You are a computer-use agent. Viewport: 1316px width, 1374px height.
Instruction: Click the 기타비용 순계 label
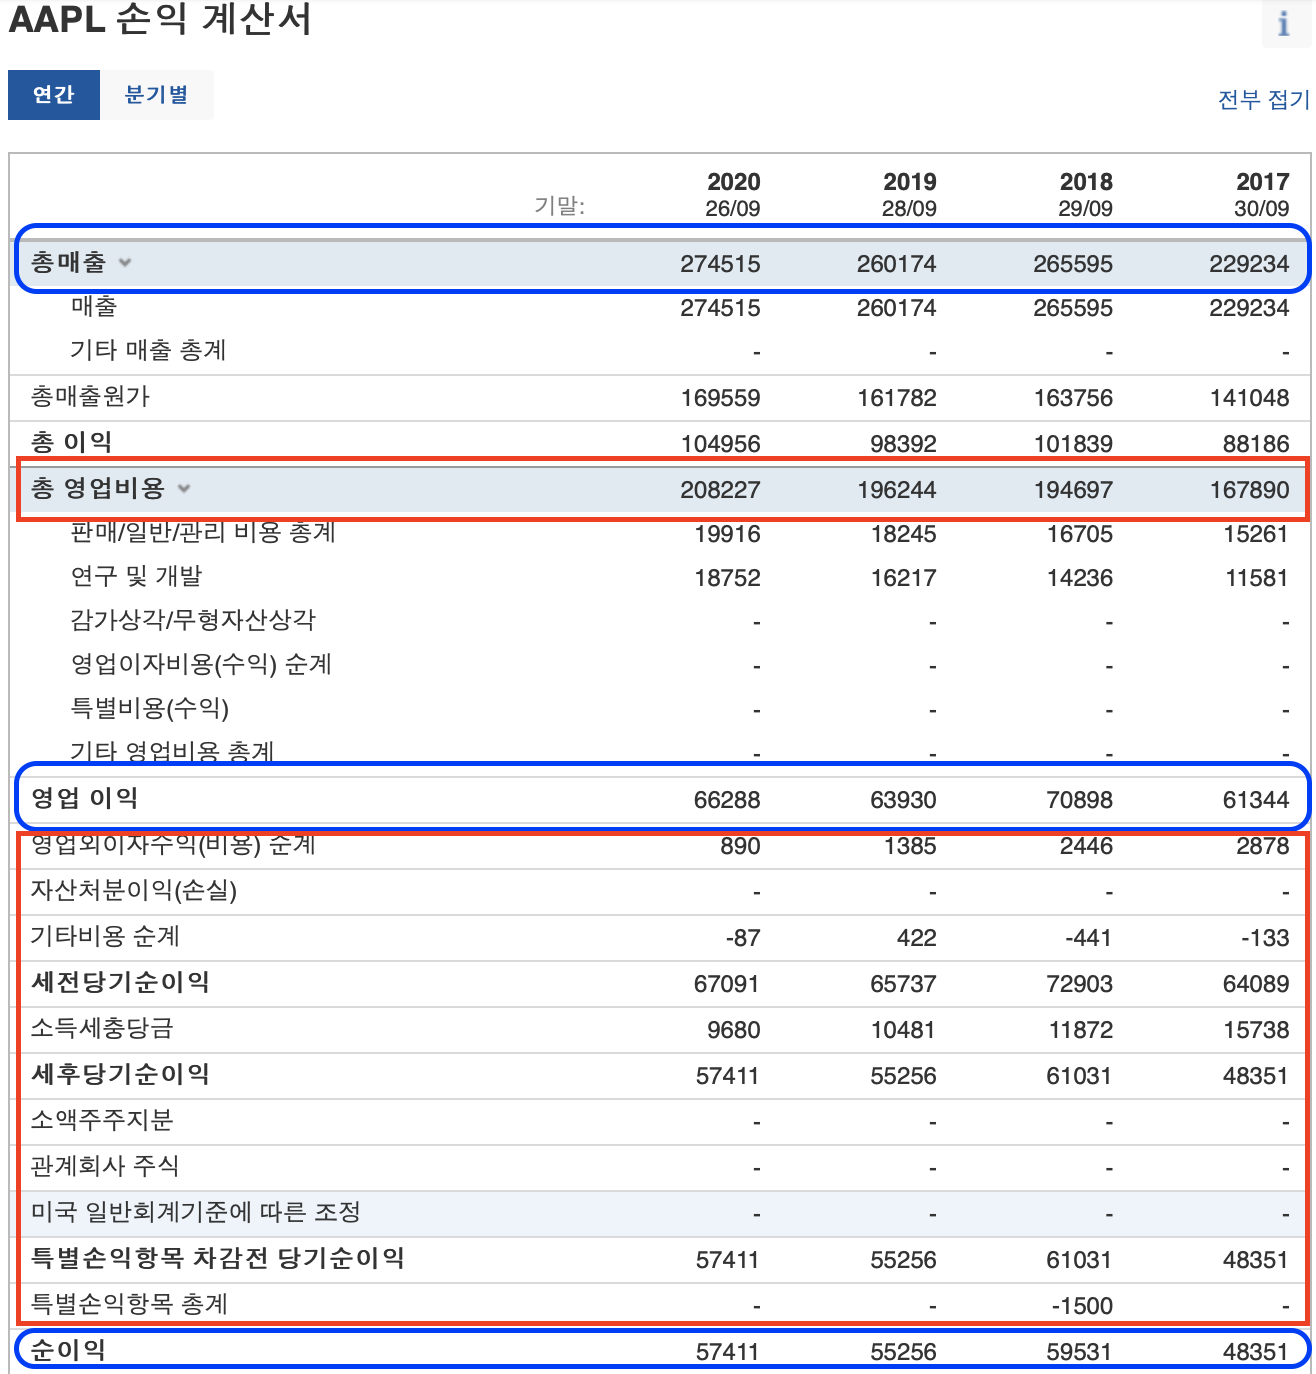pyautogui.click(x=105, y=936)
